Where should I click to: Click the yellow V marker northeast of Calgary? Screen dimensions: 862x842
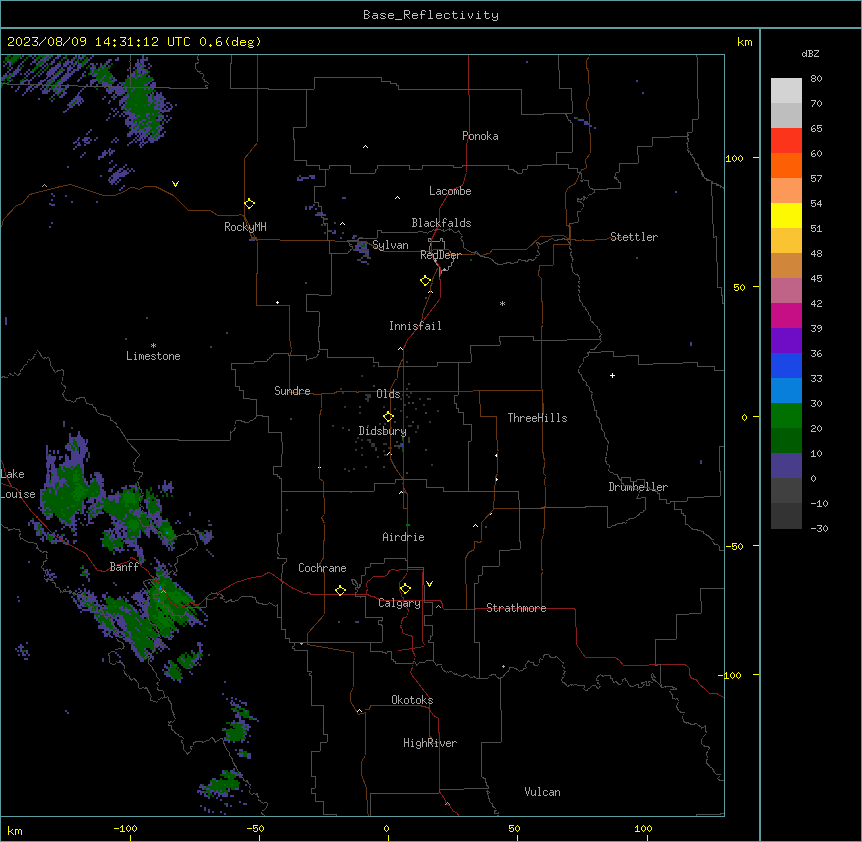coord(429,584)
